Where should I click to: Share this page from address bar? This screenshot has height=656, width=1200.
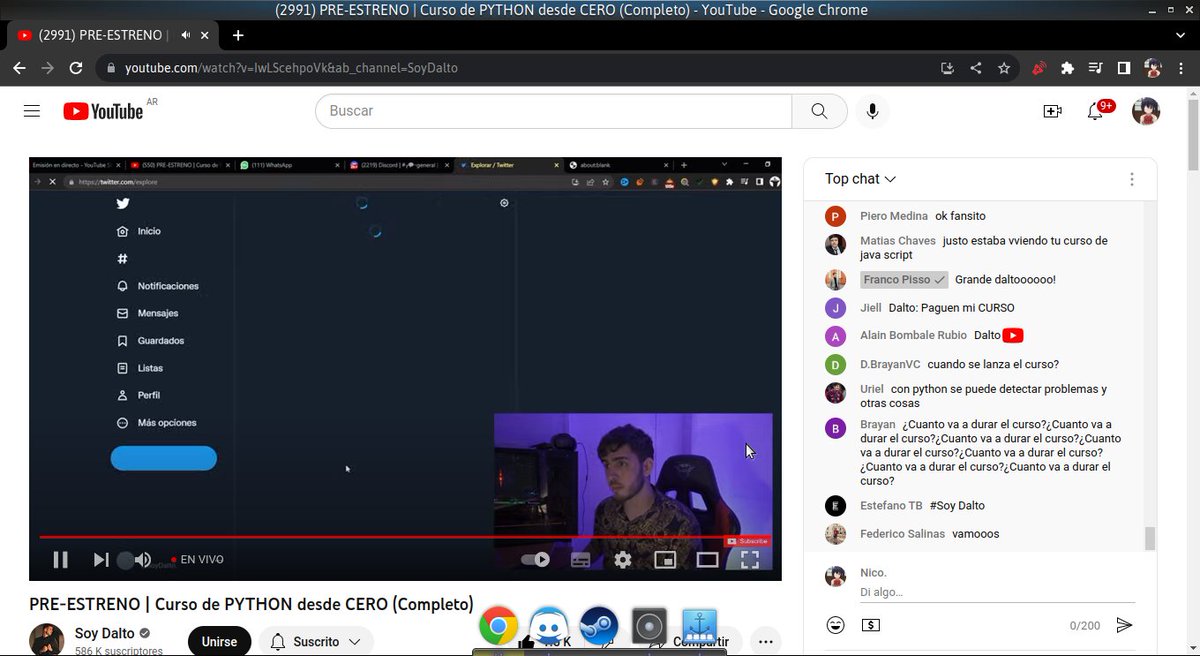tap(976, 68)
